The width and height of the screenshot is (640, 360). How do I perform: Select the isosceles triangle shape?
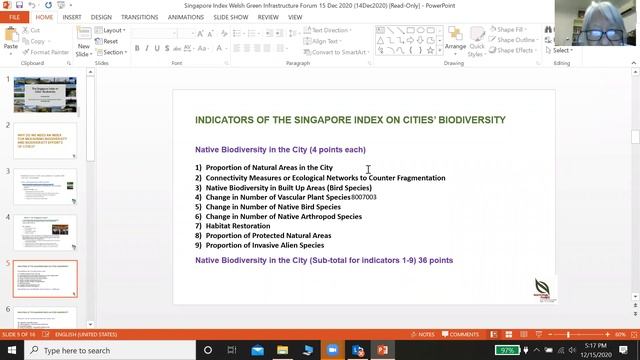pos(380,40)
